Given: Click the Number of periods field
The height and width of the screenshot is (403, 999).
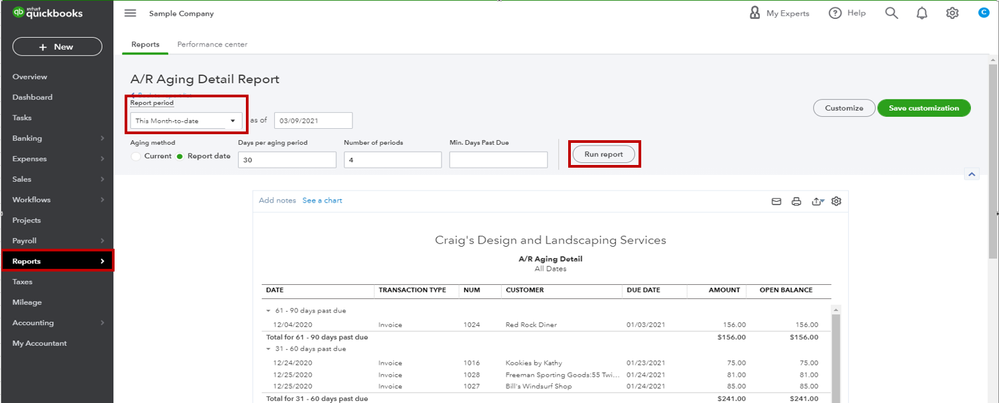Looking at the screenshot, I should (392, 160).
